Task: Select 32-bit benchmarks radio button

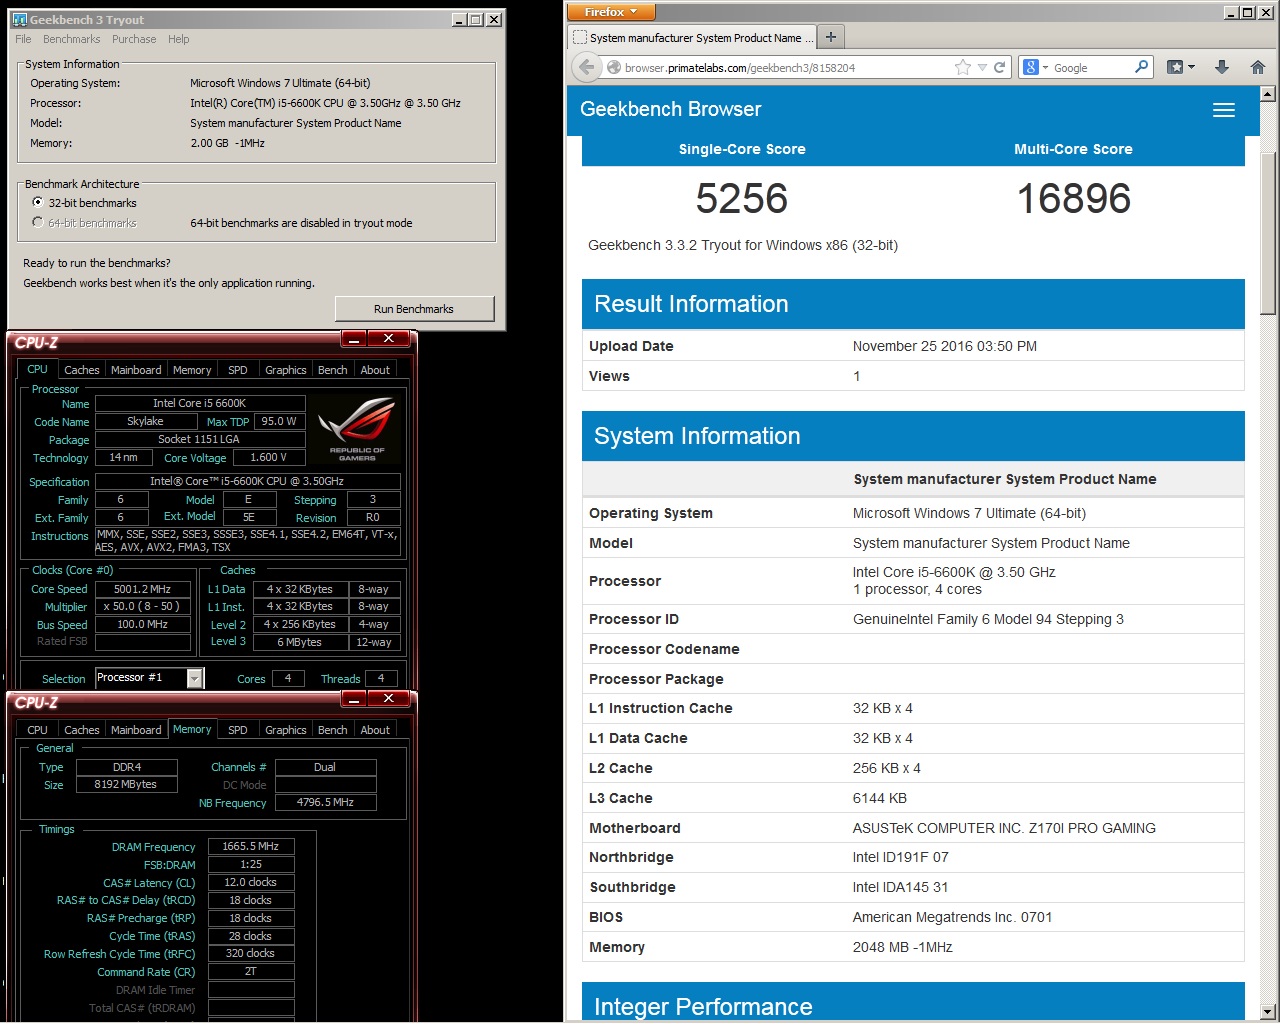Action: [x=38, y=202]
